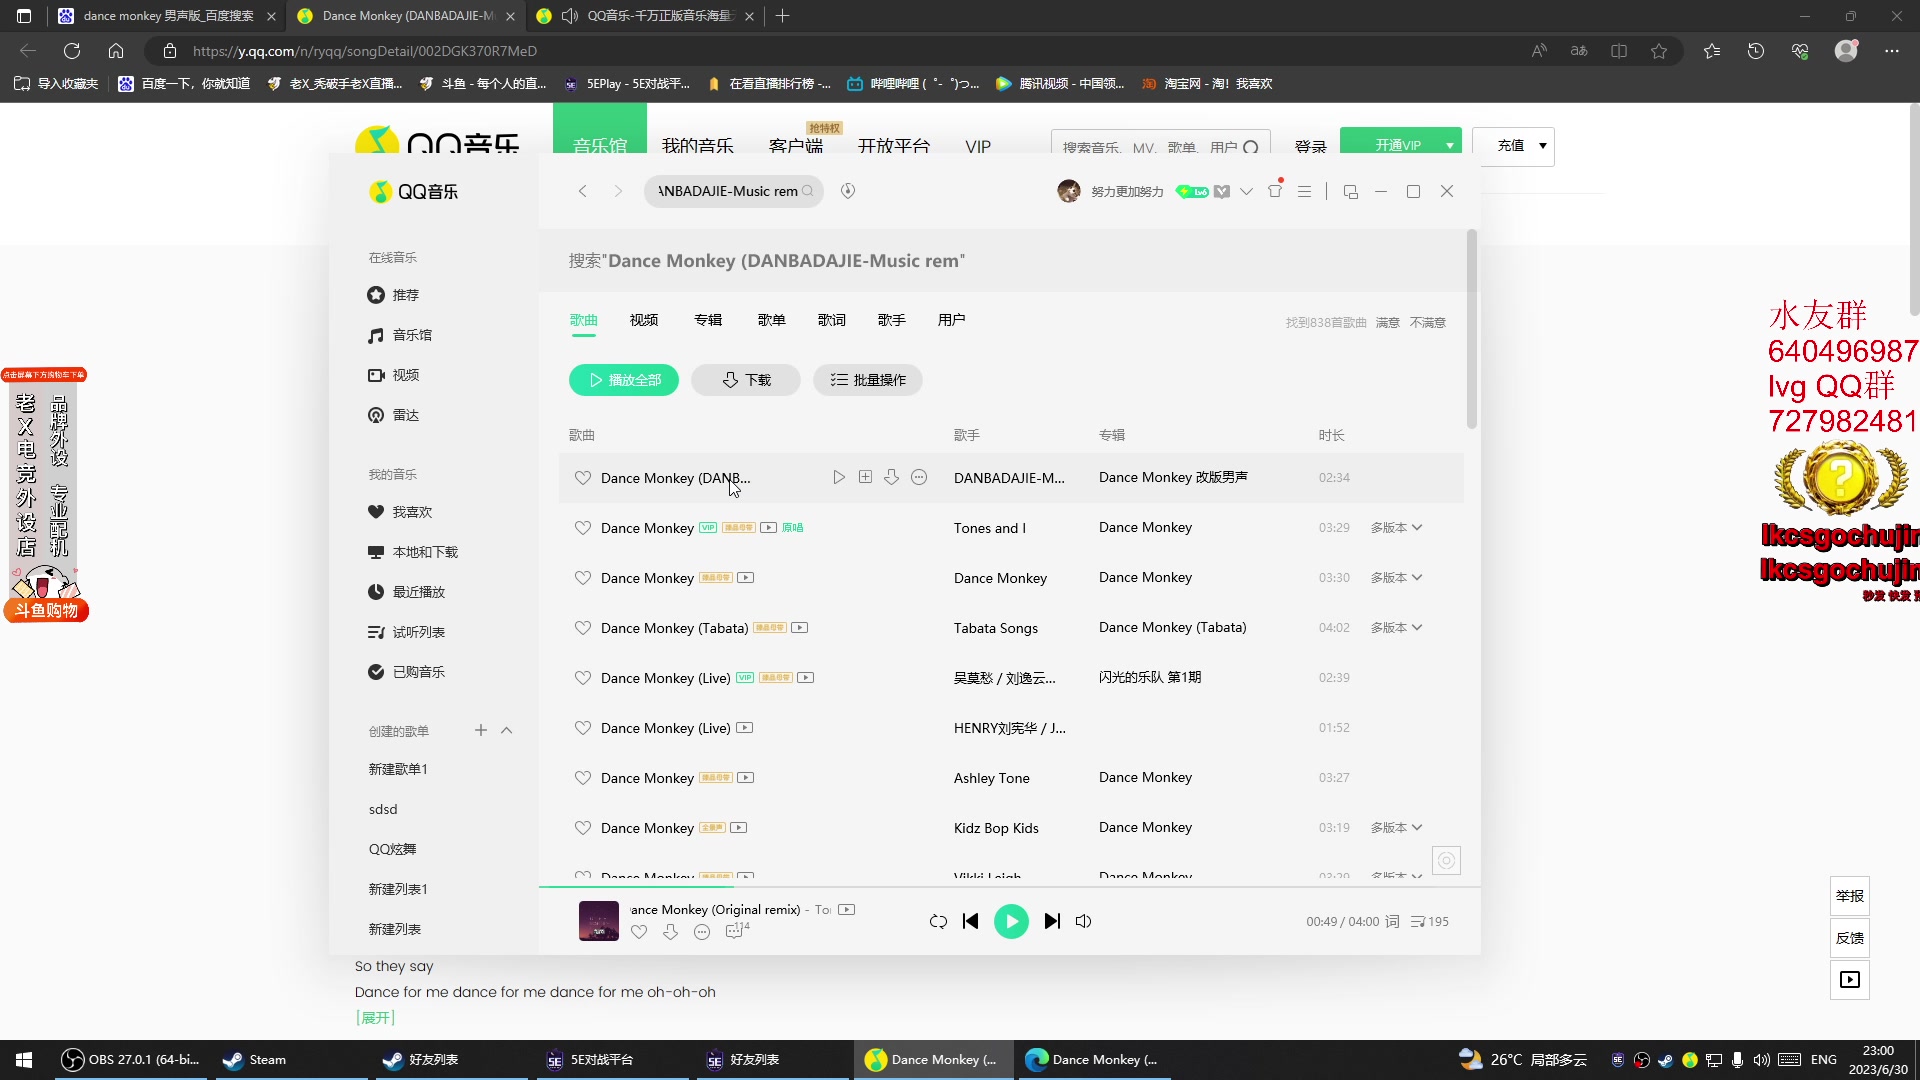1920x1080 pixels.
Task: Switch to the 歌手 search results tab
Action: [x=892, y=320]
